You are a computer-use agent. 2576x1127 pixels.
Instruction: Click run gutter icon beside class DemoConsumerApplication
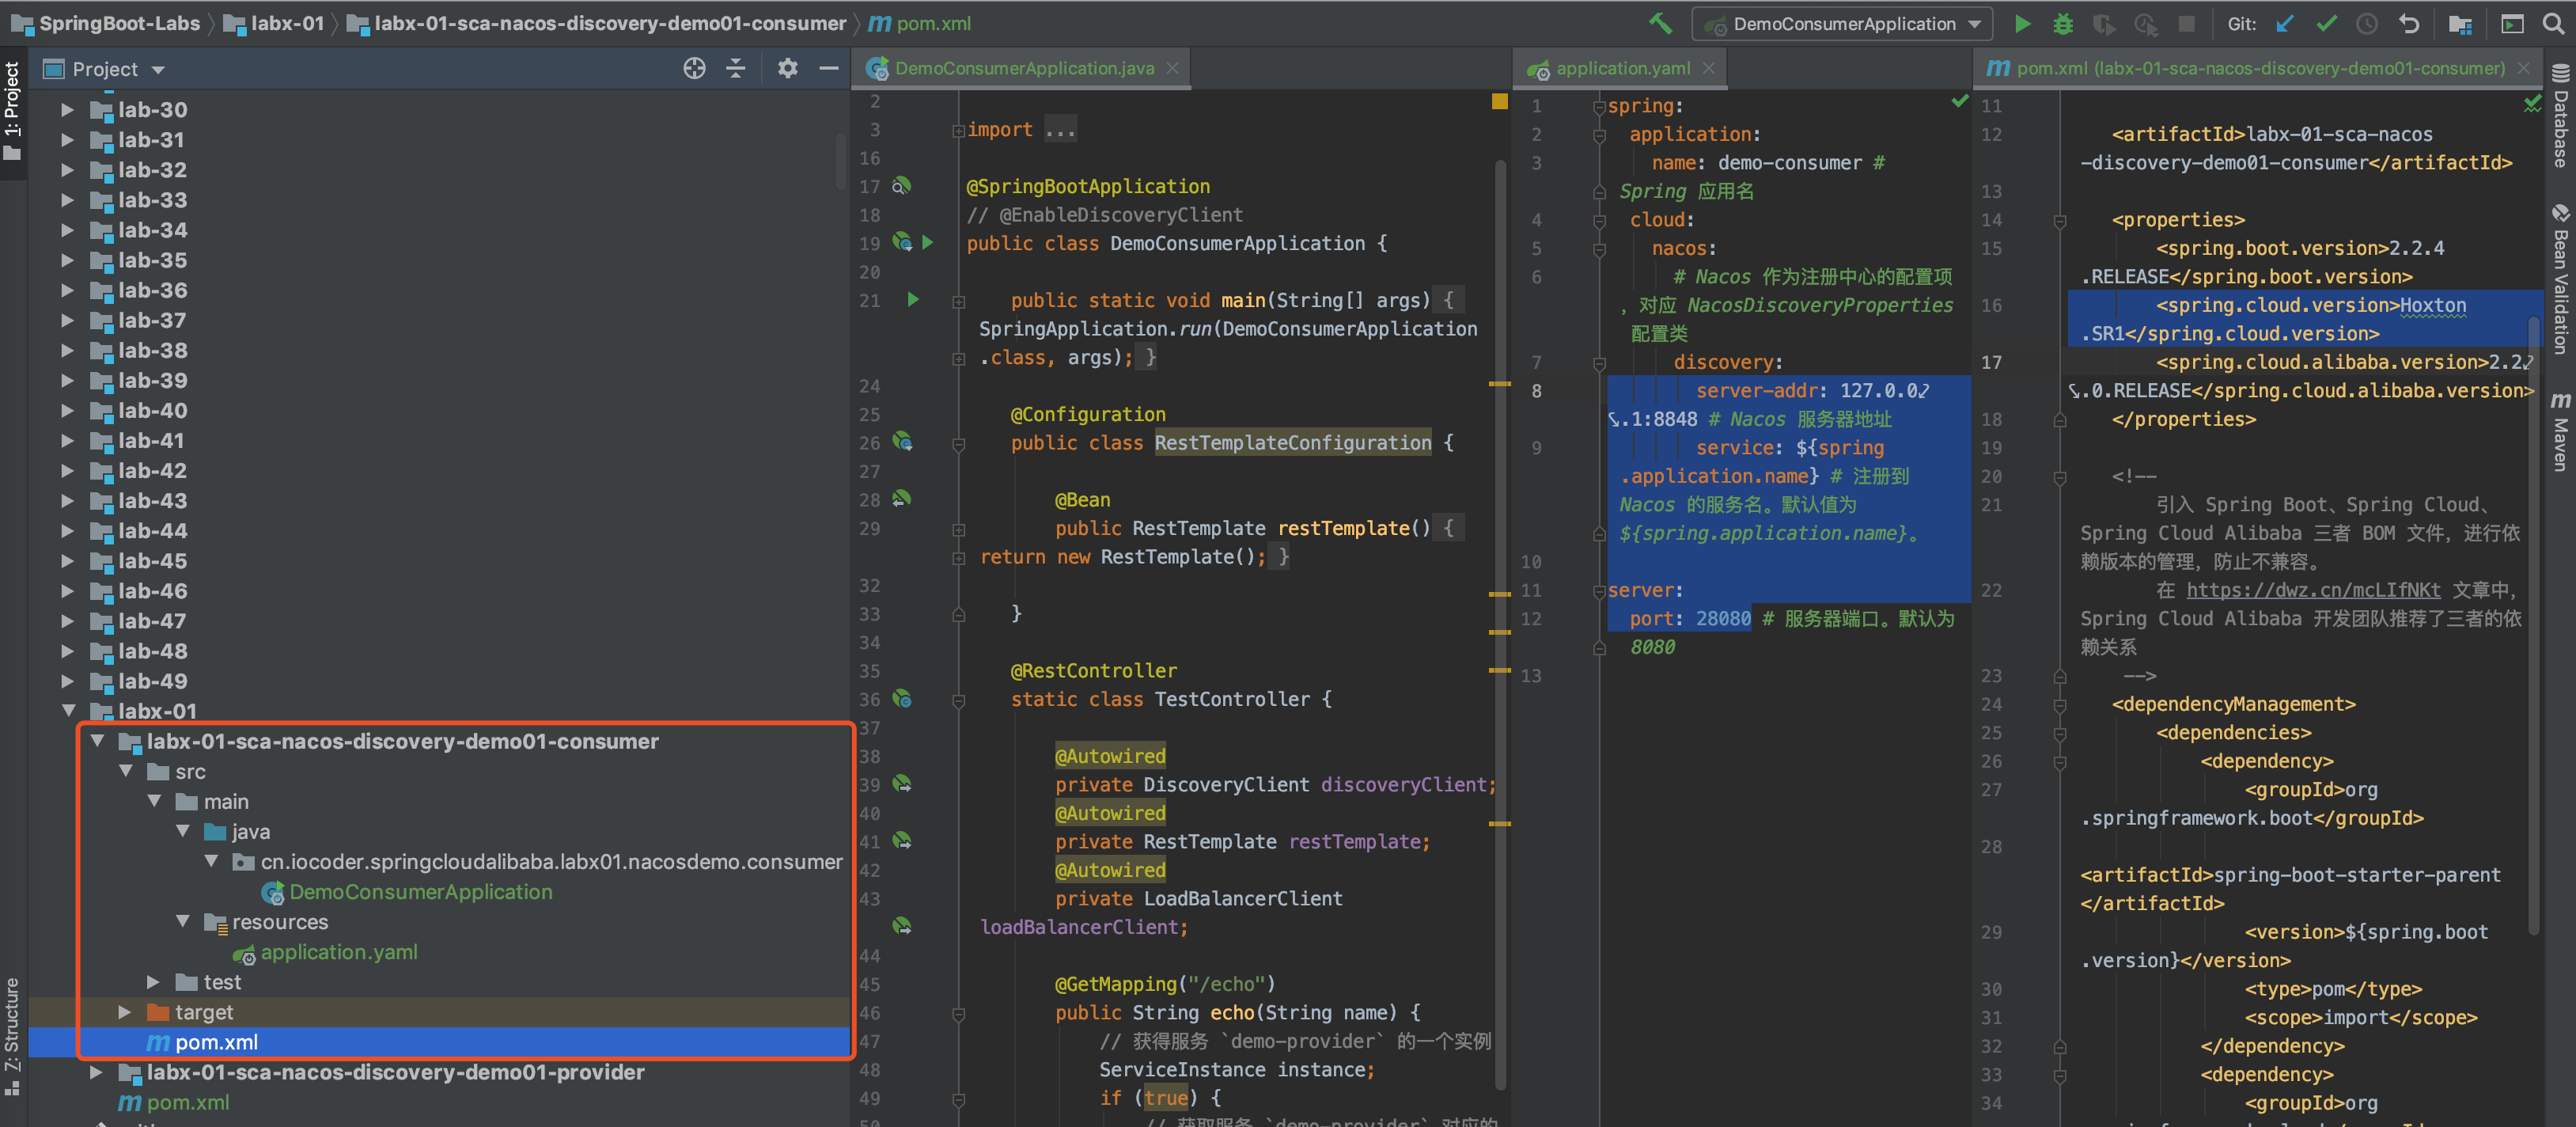[x=928, y=242]
